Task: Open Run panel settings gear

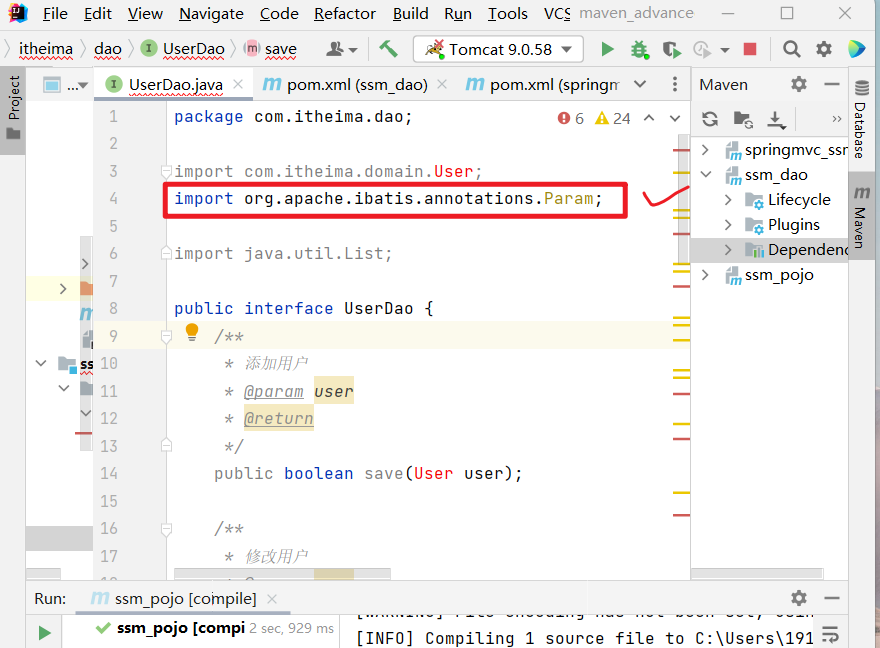Action: [x=799, y=598]
